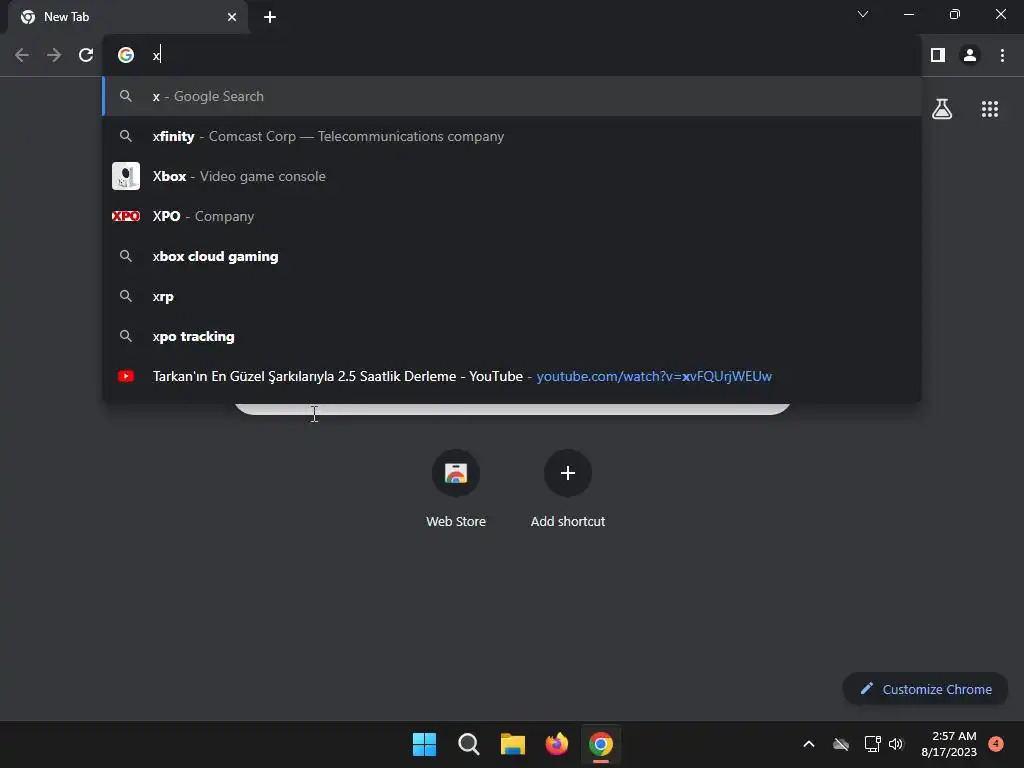Image resolution: width=1024 pixels, height=768 pixels.
Task: Select the 'xpo tracking' suggestion
Action: pos(512,336)
